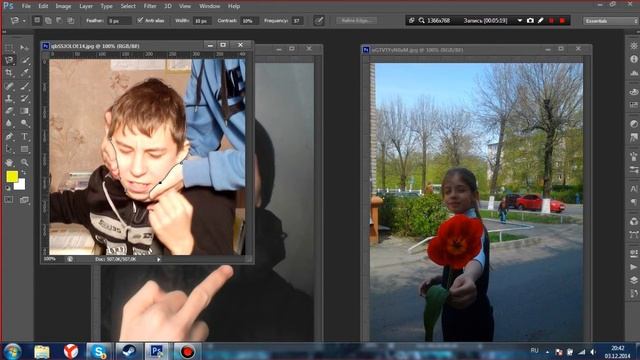Click the recorder zoom magnifier icon
The image size is (640, 360).
pos(421,20)
